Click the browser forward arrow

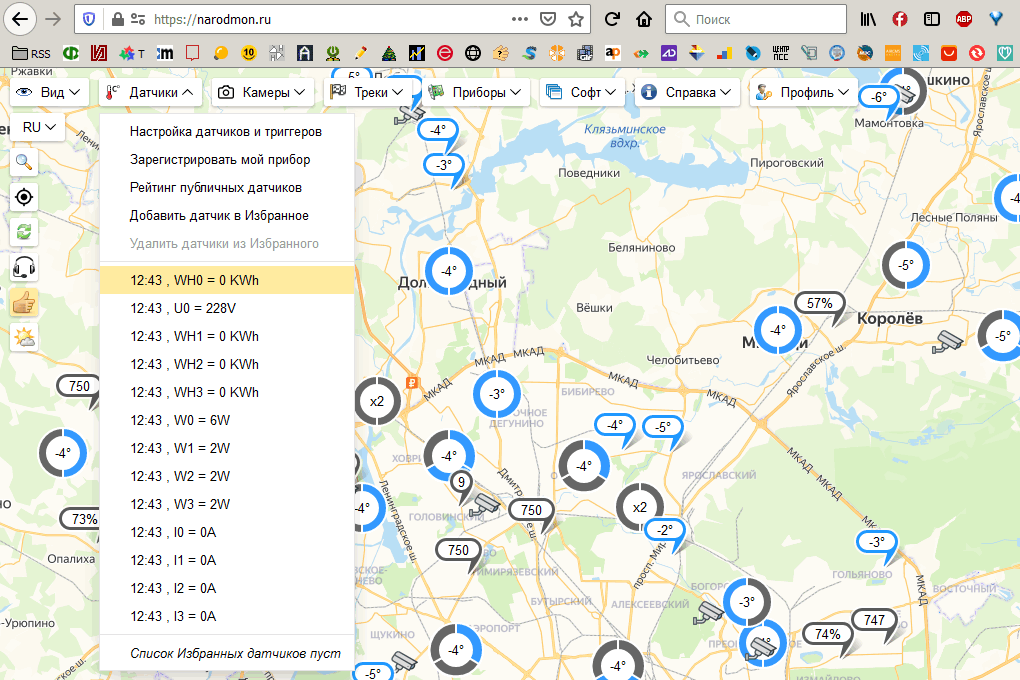pos(53,19)
